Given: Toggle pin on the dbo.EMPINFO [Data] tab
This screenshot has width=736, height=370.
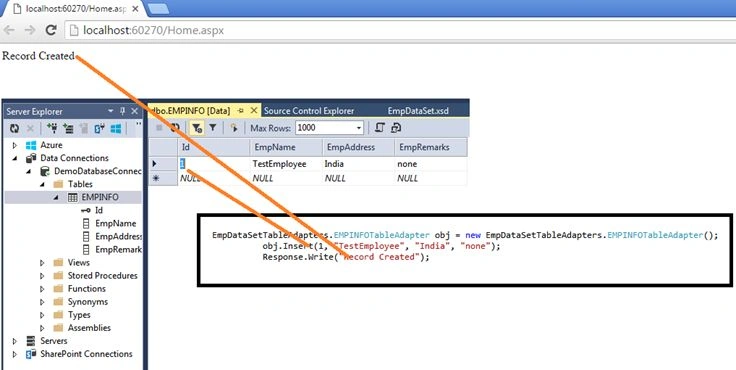Looking at the screenshot, I should point(241,111).
